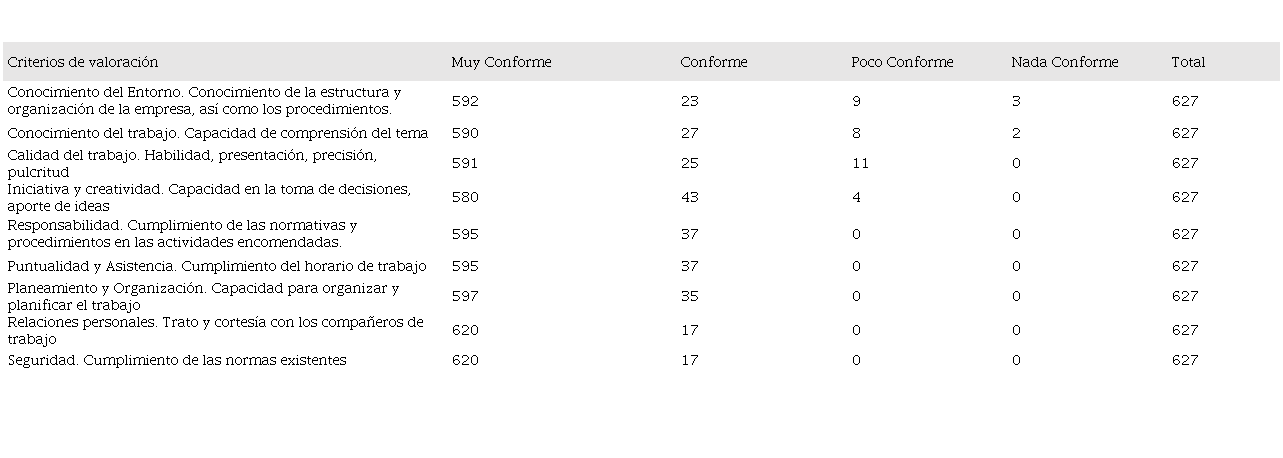1283x458 pixels.
Task: Click the Nada Conforme column header
Action: (1065, 62)
